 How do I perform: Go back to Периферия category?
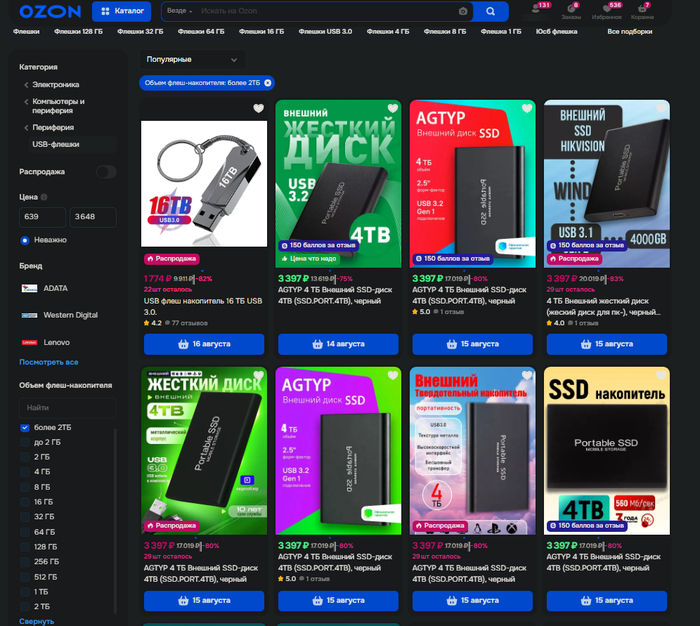[53, 127]
